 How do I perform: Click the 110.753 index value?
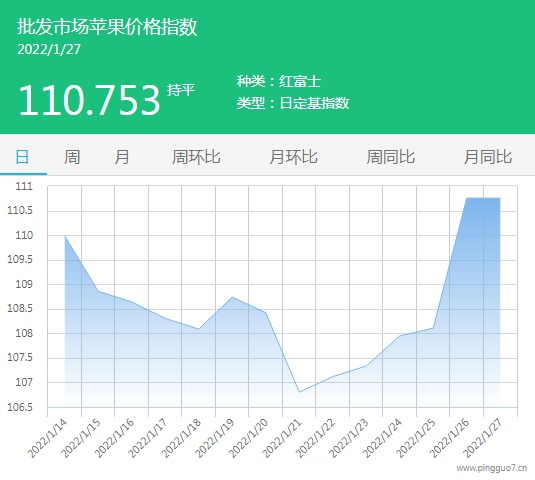(x=89, y=100)
